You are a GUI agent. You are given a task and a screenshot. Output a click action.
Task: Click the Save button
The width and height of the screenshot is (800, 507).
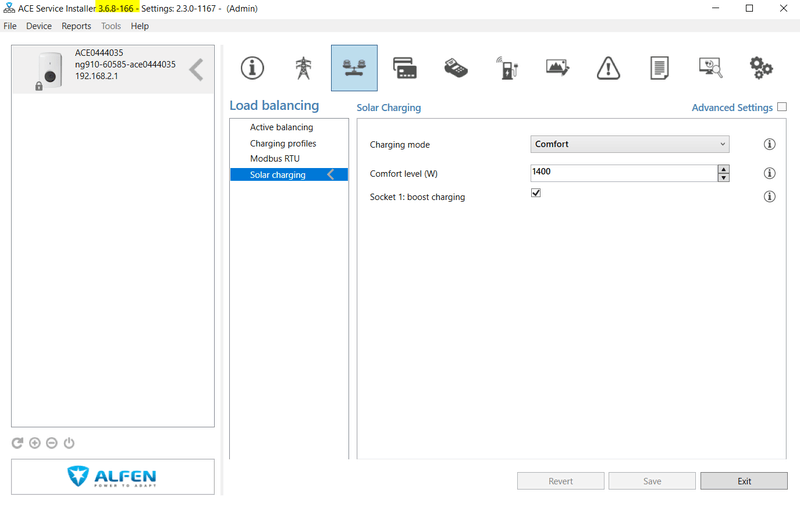pos(652,481)
